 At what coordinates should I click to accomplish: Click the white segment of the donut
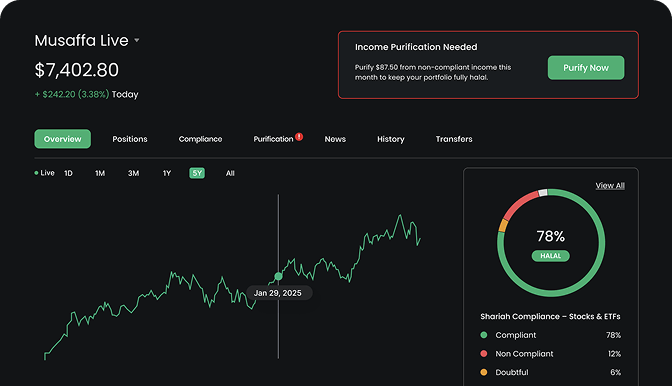pyautogui.click(x=543, y=193)
